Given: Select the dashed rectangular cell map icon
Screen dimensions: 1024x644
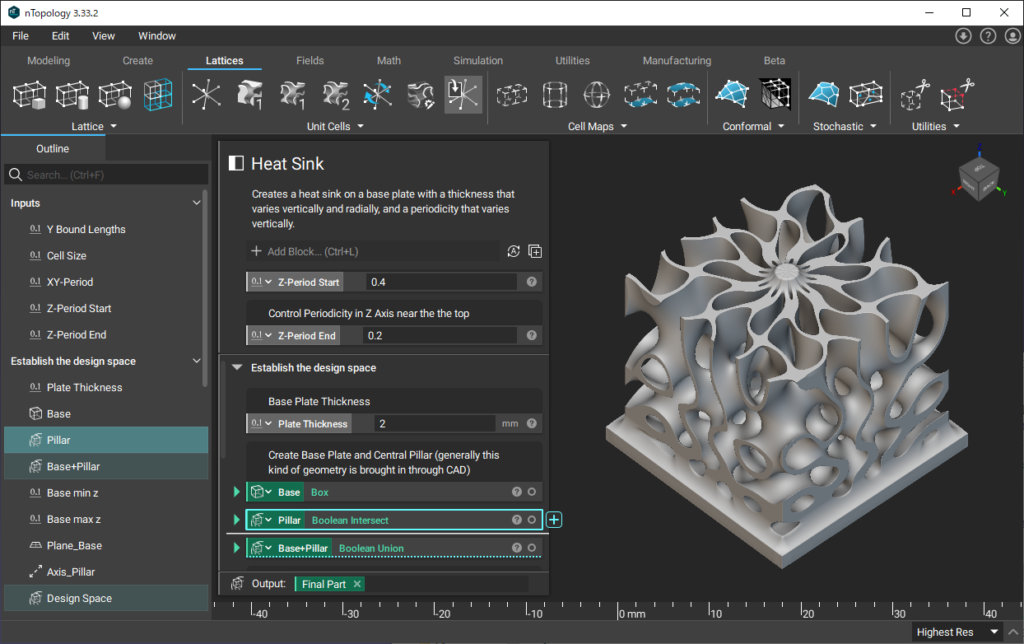Looking at the screenshot, I should coord(511,95).
